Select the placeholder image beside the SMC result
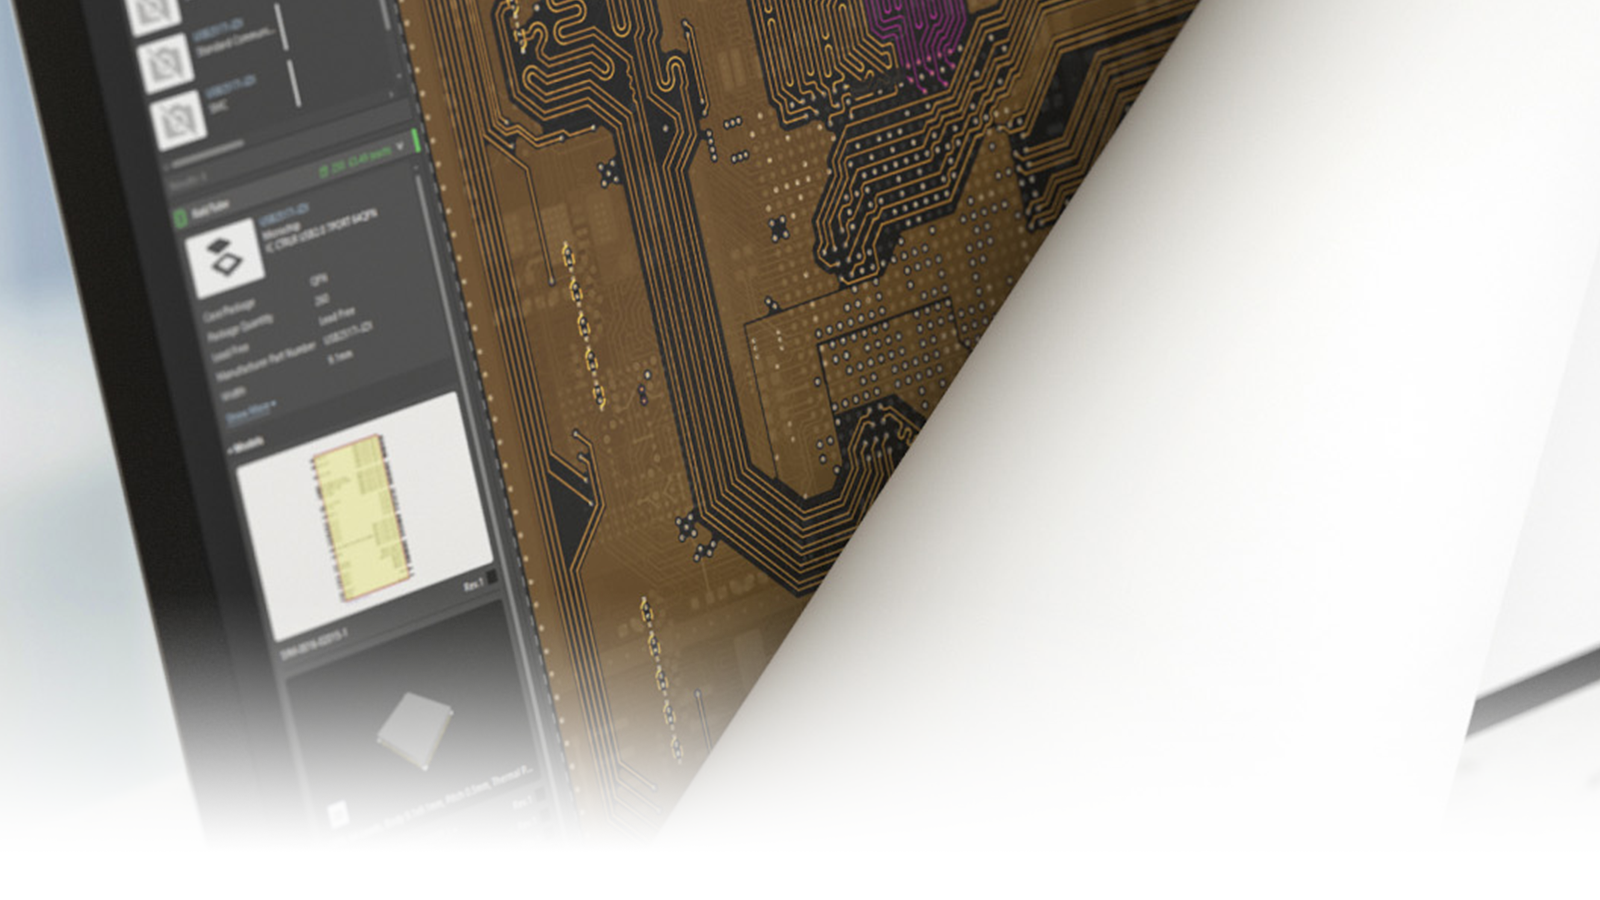Screen dimensions: 1600x900 (x=179, y=120)
